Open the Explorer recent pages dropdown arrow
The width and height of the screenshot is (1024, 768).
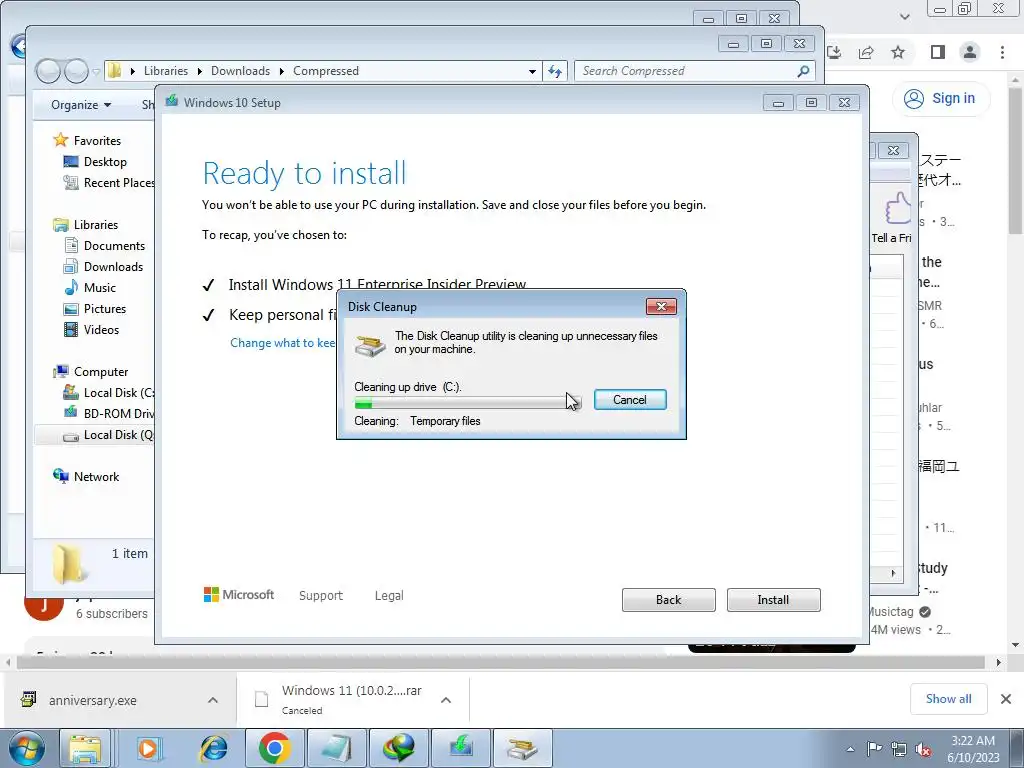pyautogui.click(x=96, y=71)
